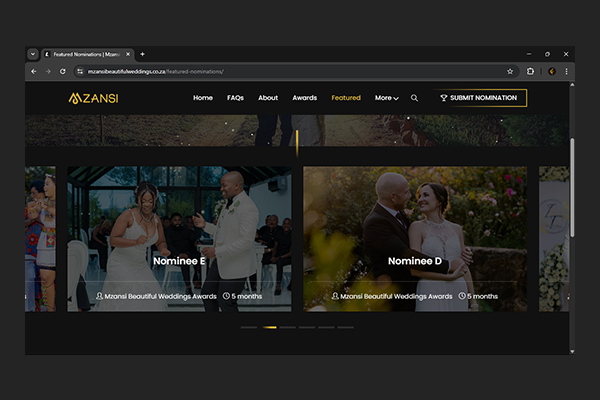
Task: Open the tab search dropdown arrow
Action: pyautogui.click(x=33, y=54)
